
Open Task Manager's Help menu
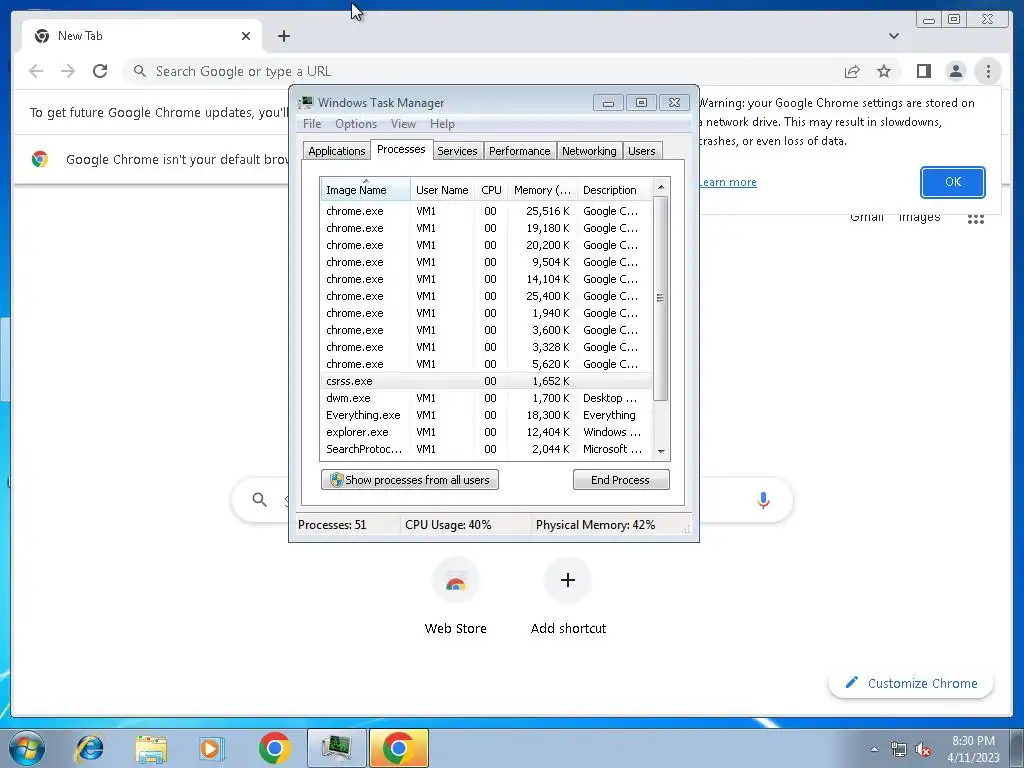point(442,123)
